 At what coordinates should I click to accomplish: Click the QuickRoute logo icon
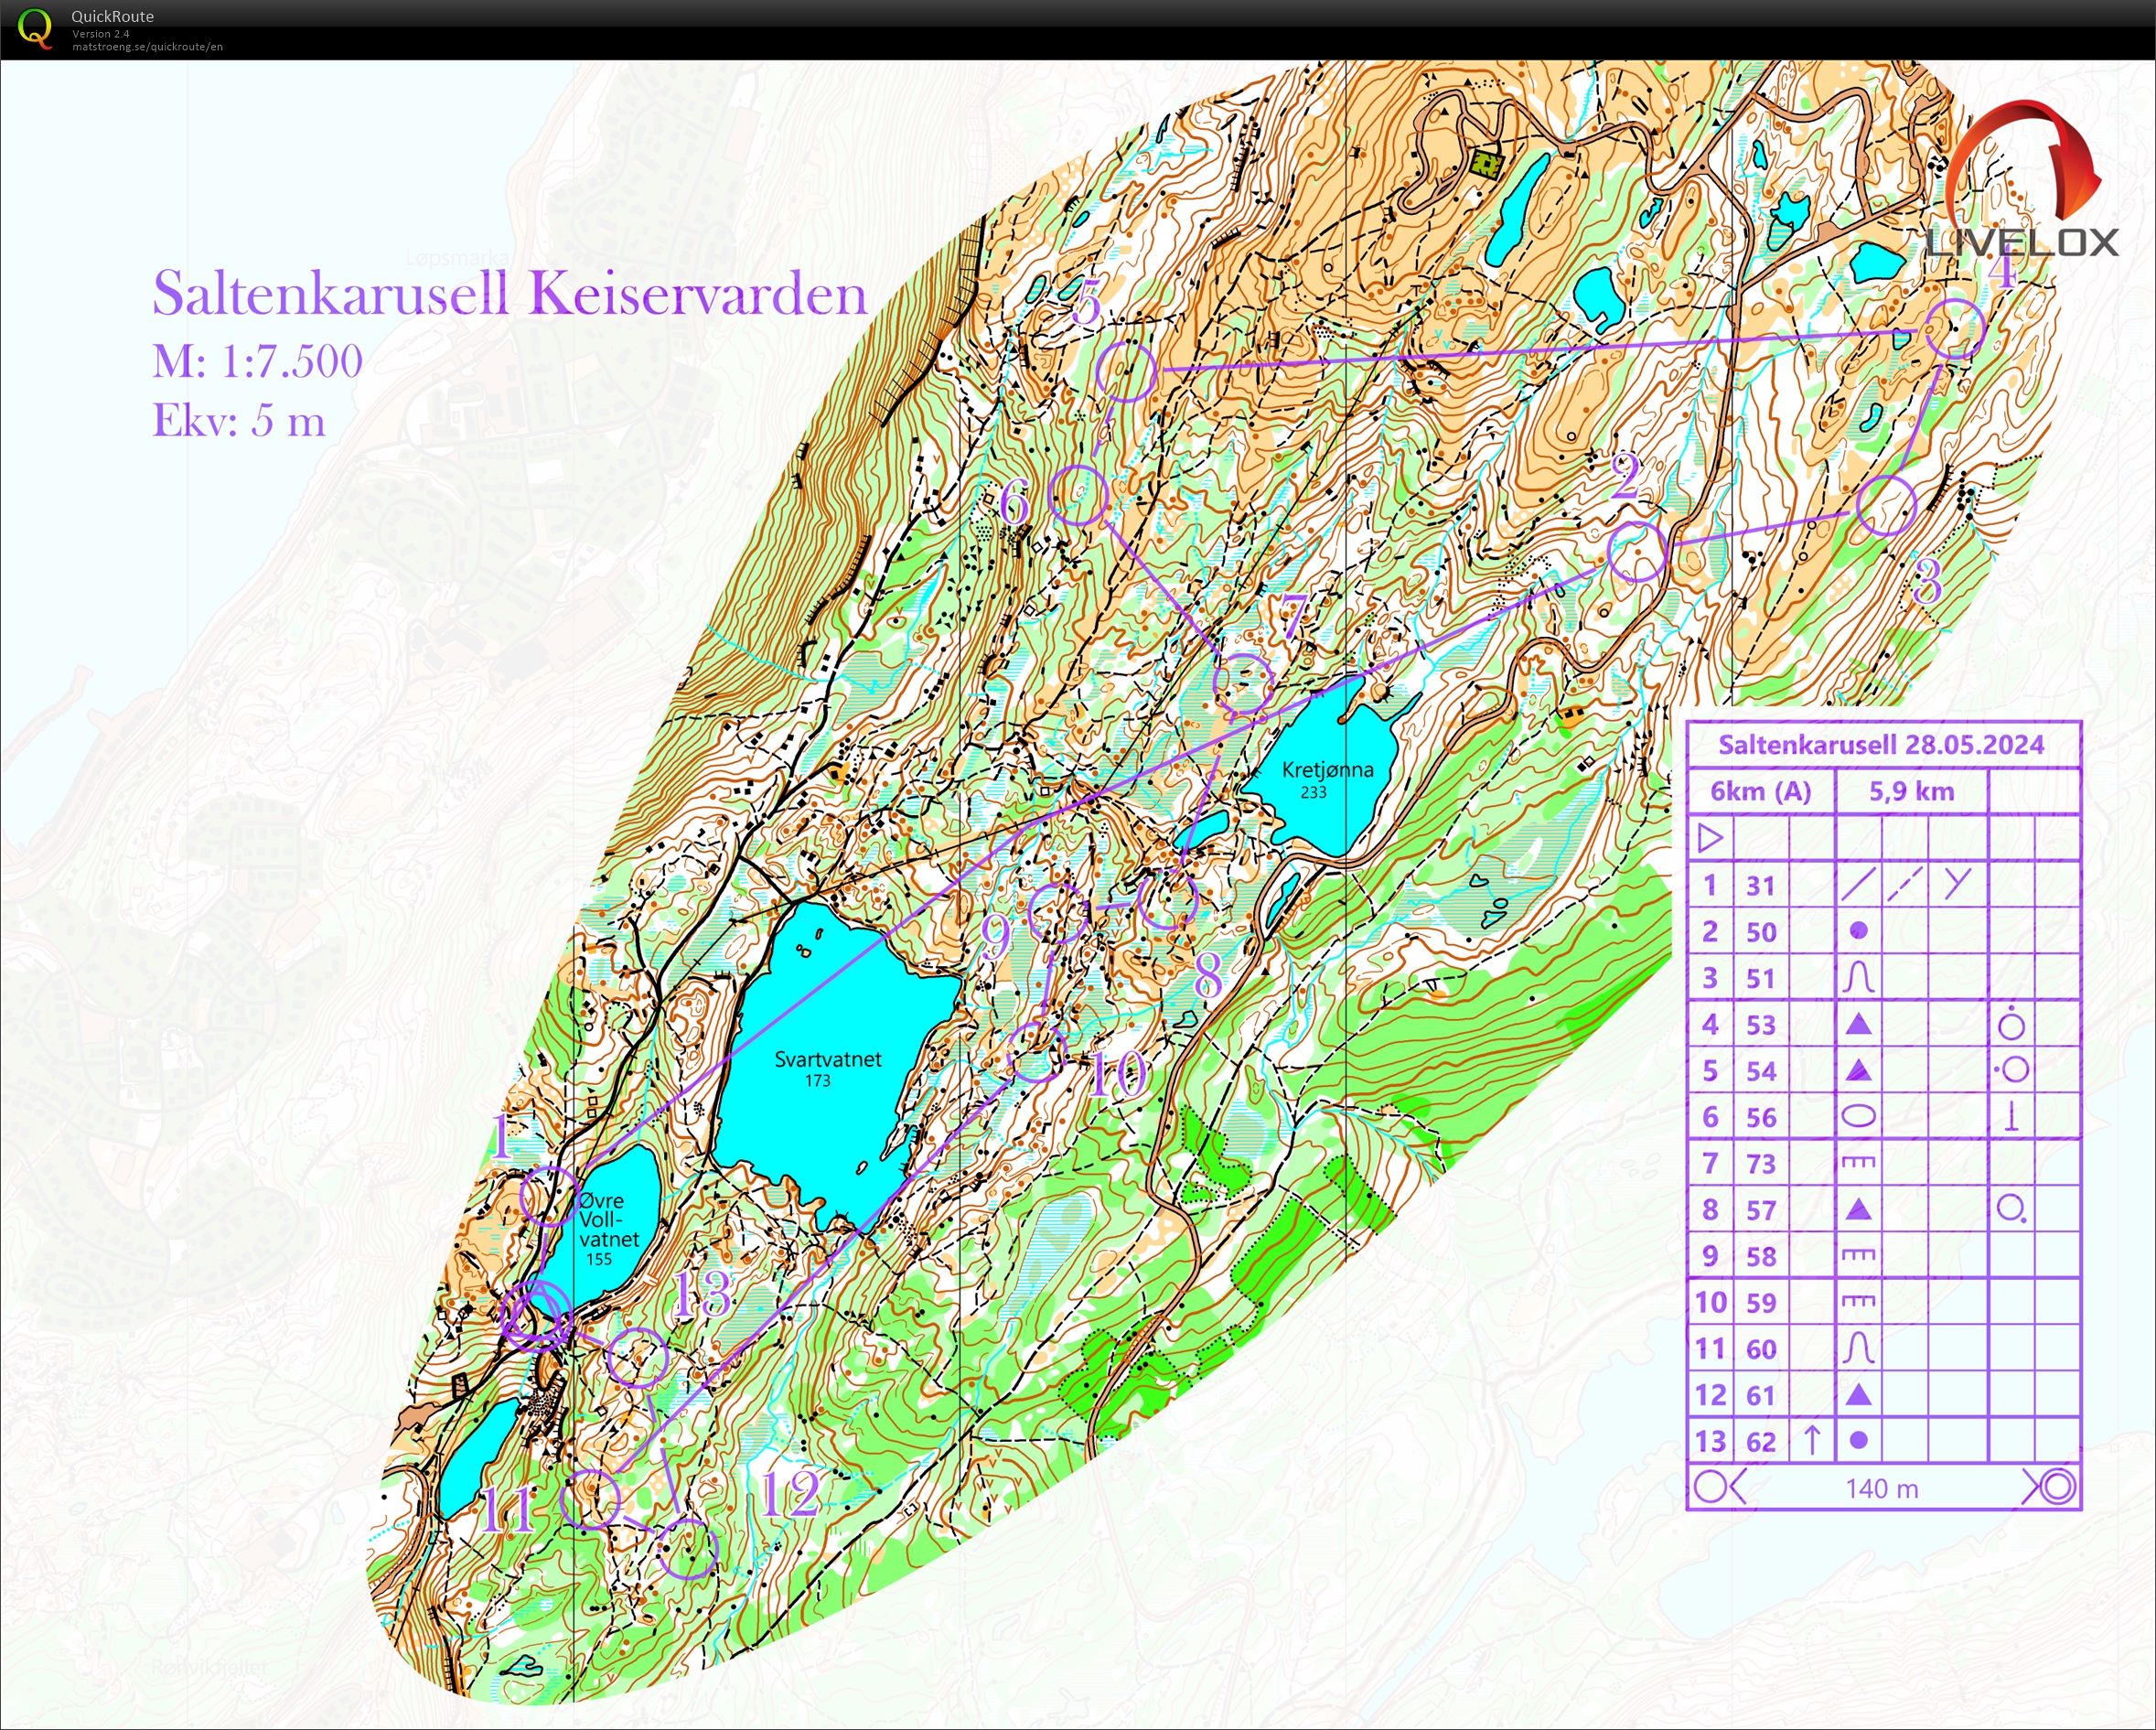coord(35,28)
